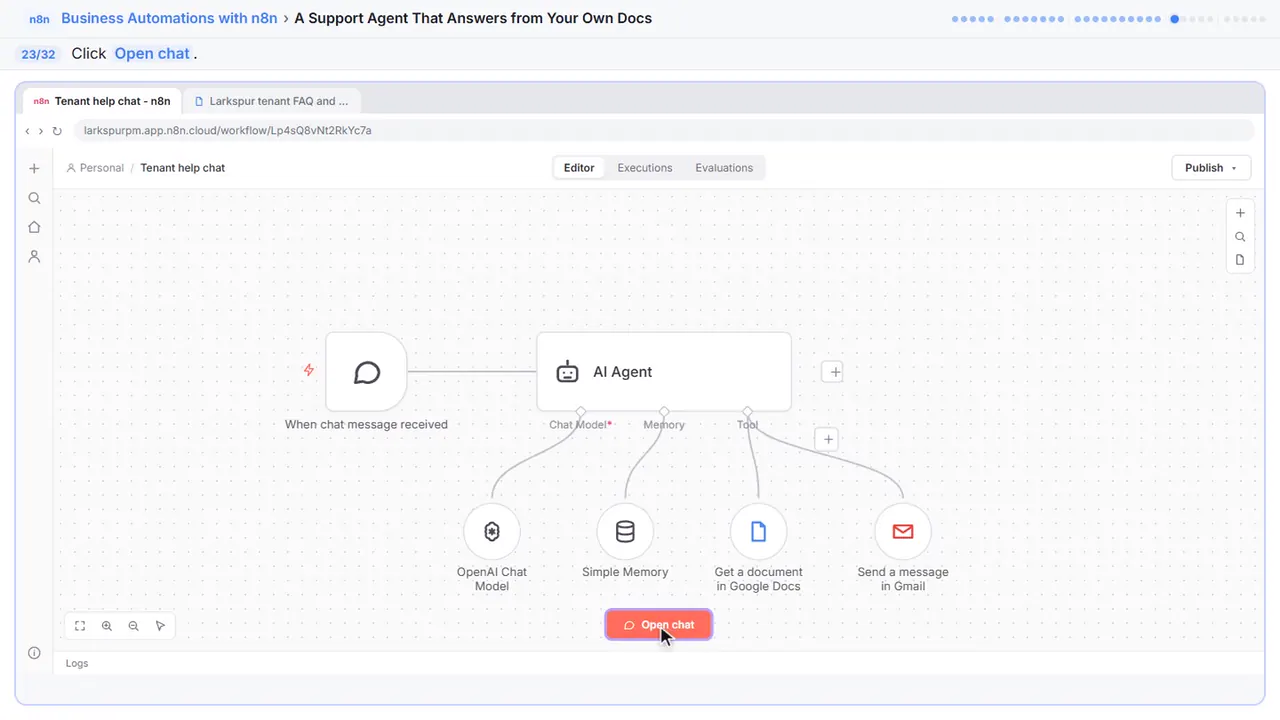Screen dimensions: 1280x720
Task: Click the browser address bar URL
Action: [228, 131]
